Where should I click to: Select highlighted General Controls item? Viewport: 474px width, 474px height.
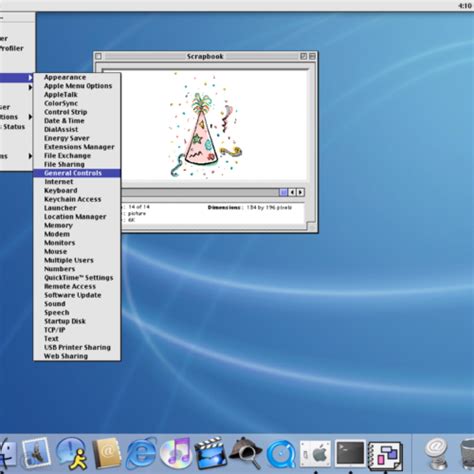(77, 173)
